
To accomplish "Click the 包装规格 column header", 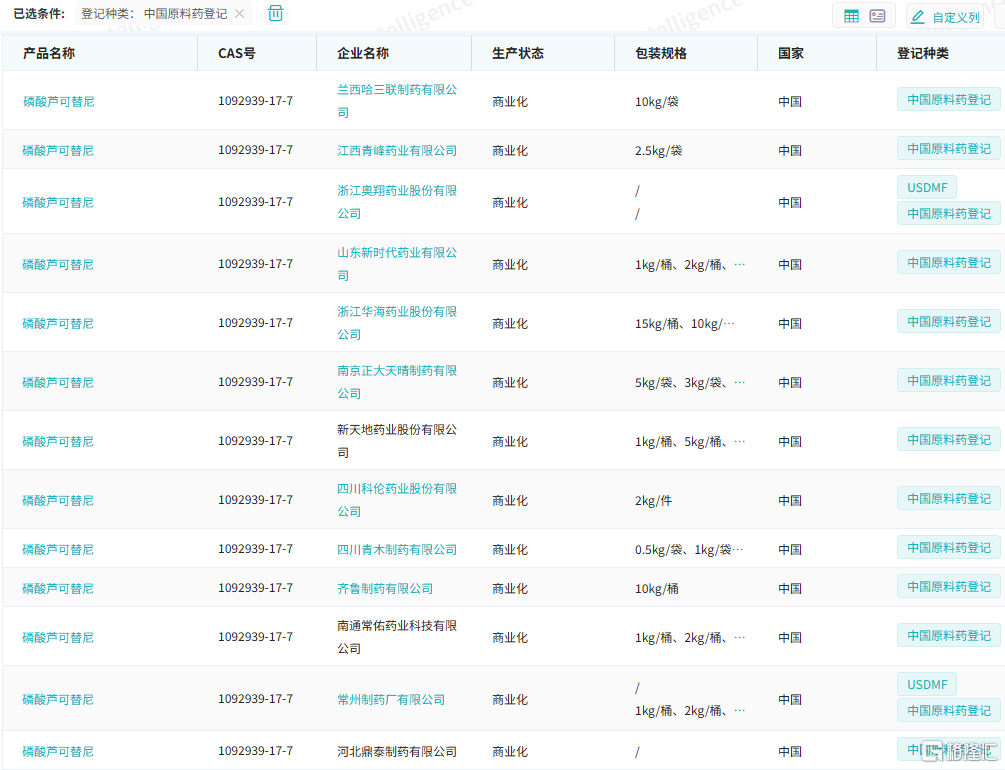I will coord(661,53).
